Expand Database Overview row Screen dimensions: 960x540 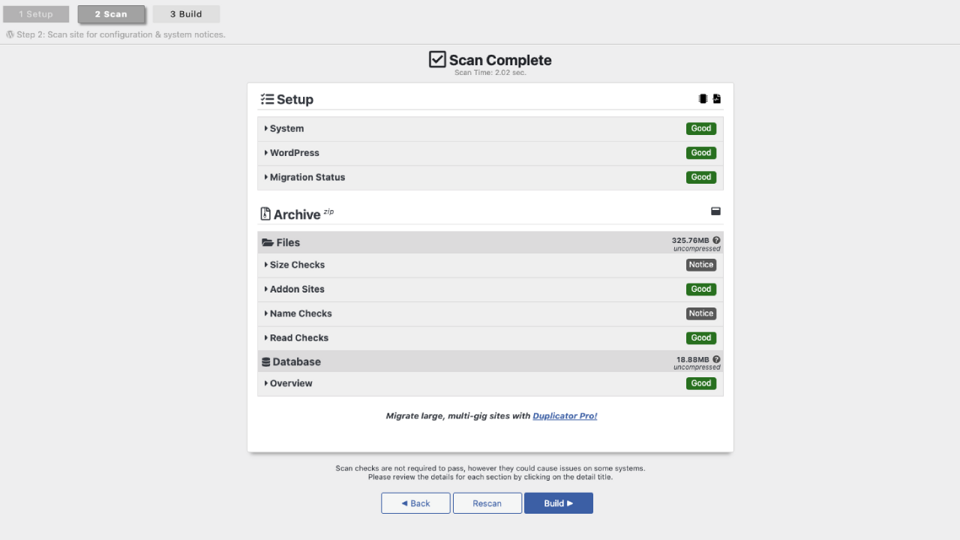click(490, 383)
